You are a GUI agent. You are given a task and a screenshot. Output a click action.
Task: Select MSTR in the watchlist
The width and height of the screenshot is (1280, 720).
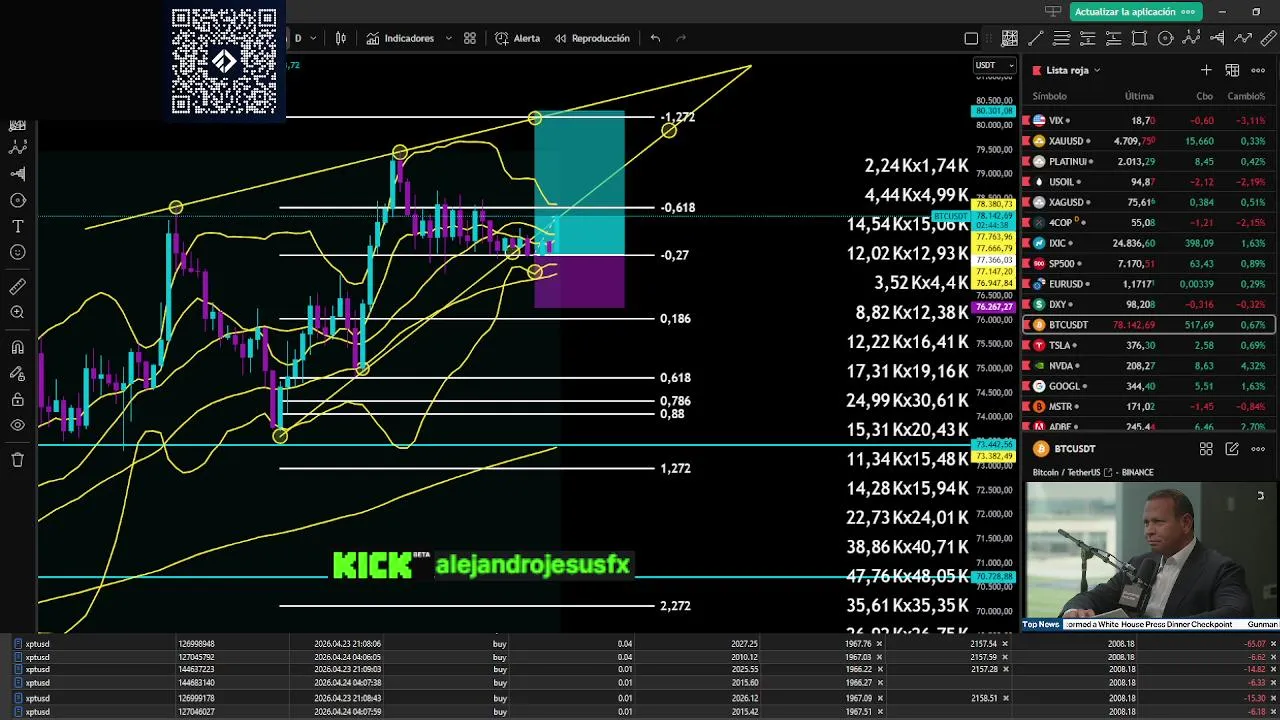click(1148, 407)
